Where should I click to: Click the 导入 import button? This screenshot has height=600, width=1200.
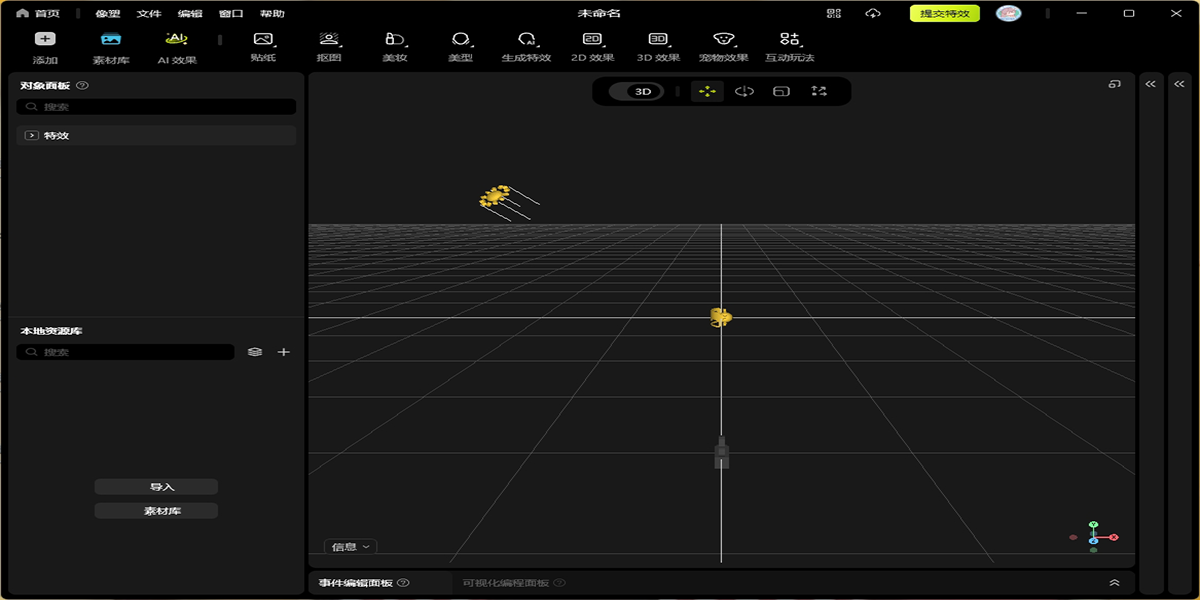tap(156, 487)
